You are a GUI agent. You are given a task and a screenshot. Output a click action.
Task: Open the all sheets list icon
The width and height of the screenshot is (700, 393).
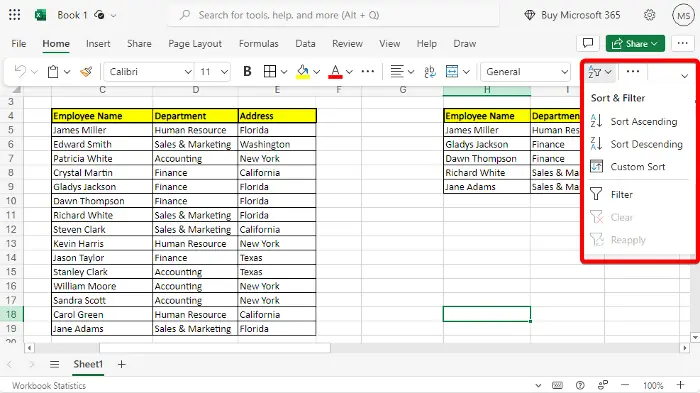point(54,364)
